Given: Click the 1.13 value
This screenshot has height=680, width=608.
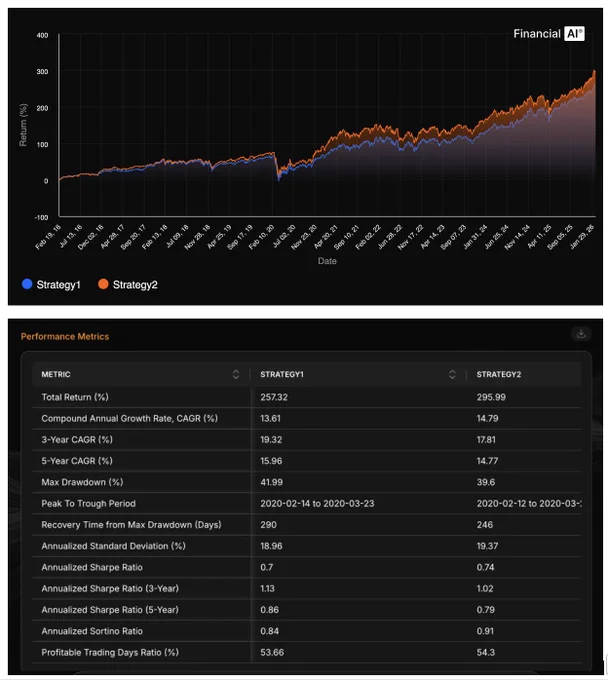Looking at the screenshot, I should (267, 588).
